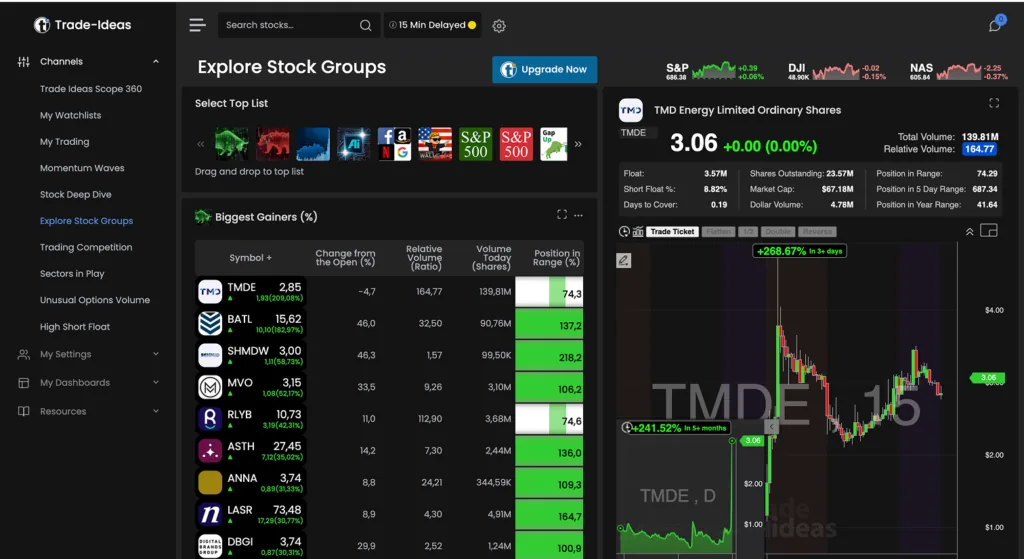The height and width of the screenshot is (559, 1024).
Task: Select the FANG stocks top list icon
Action: 394,144
